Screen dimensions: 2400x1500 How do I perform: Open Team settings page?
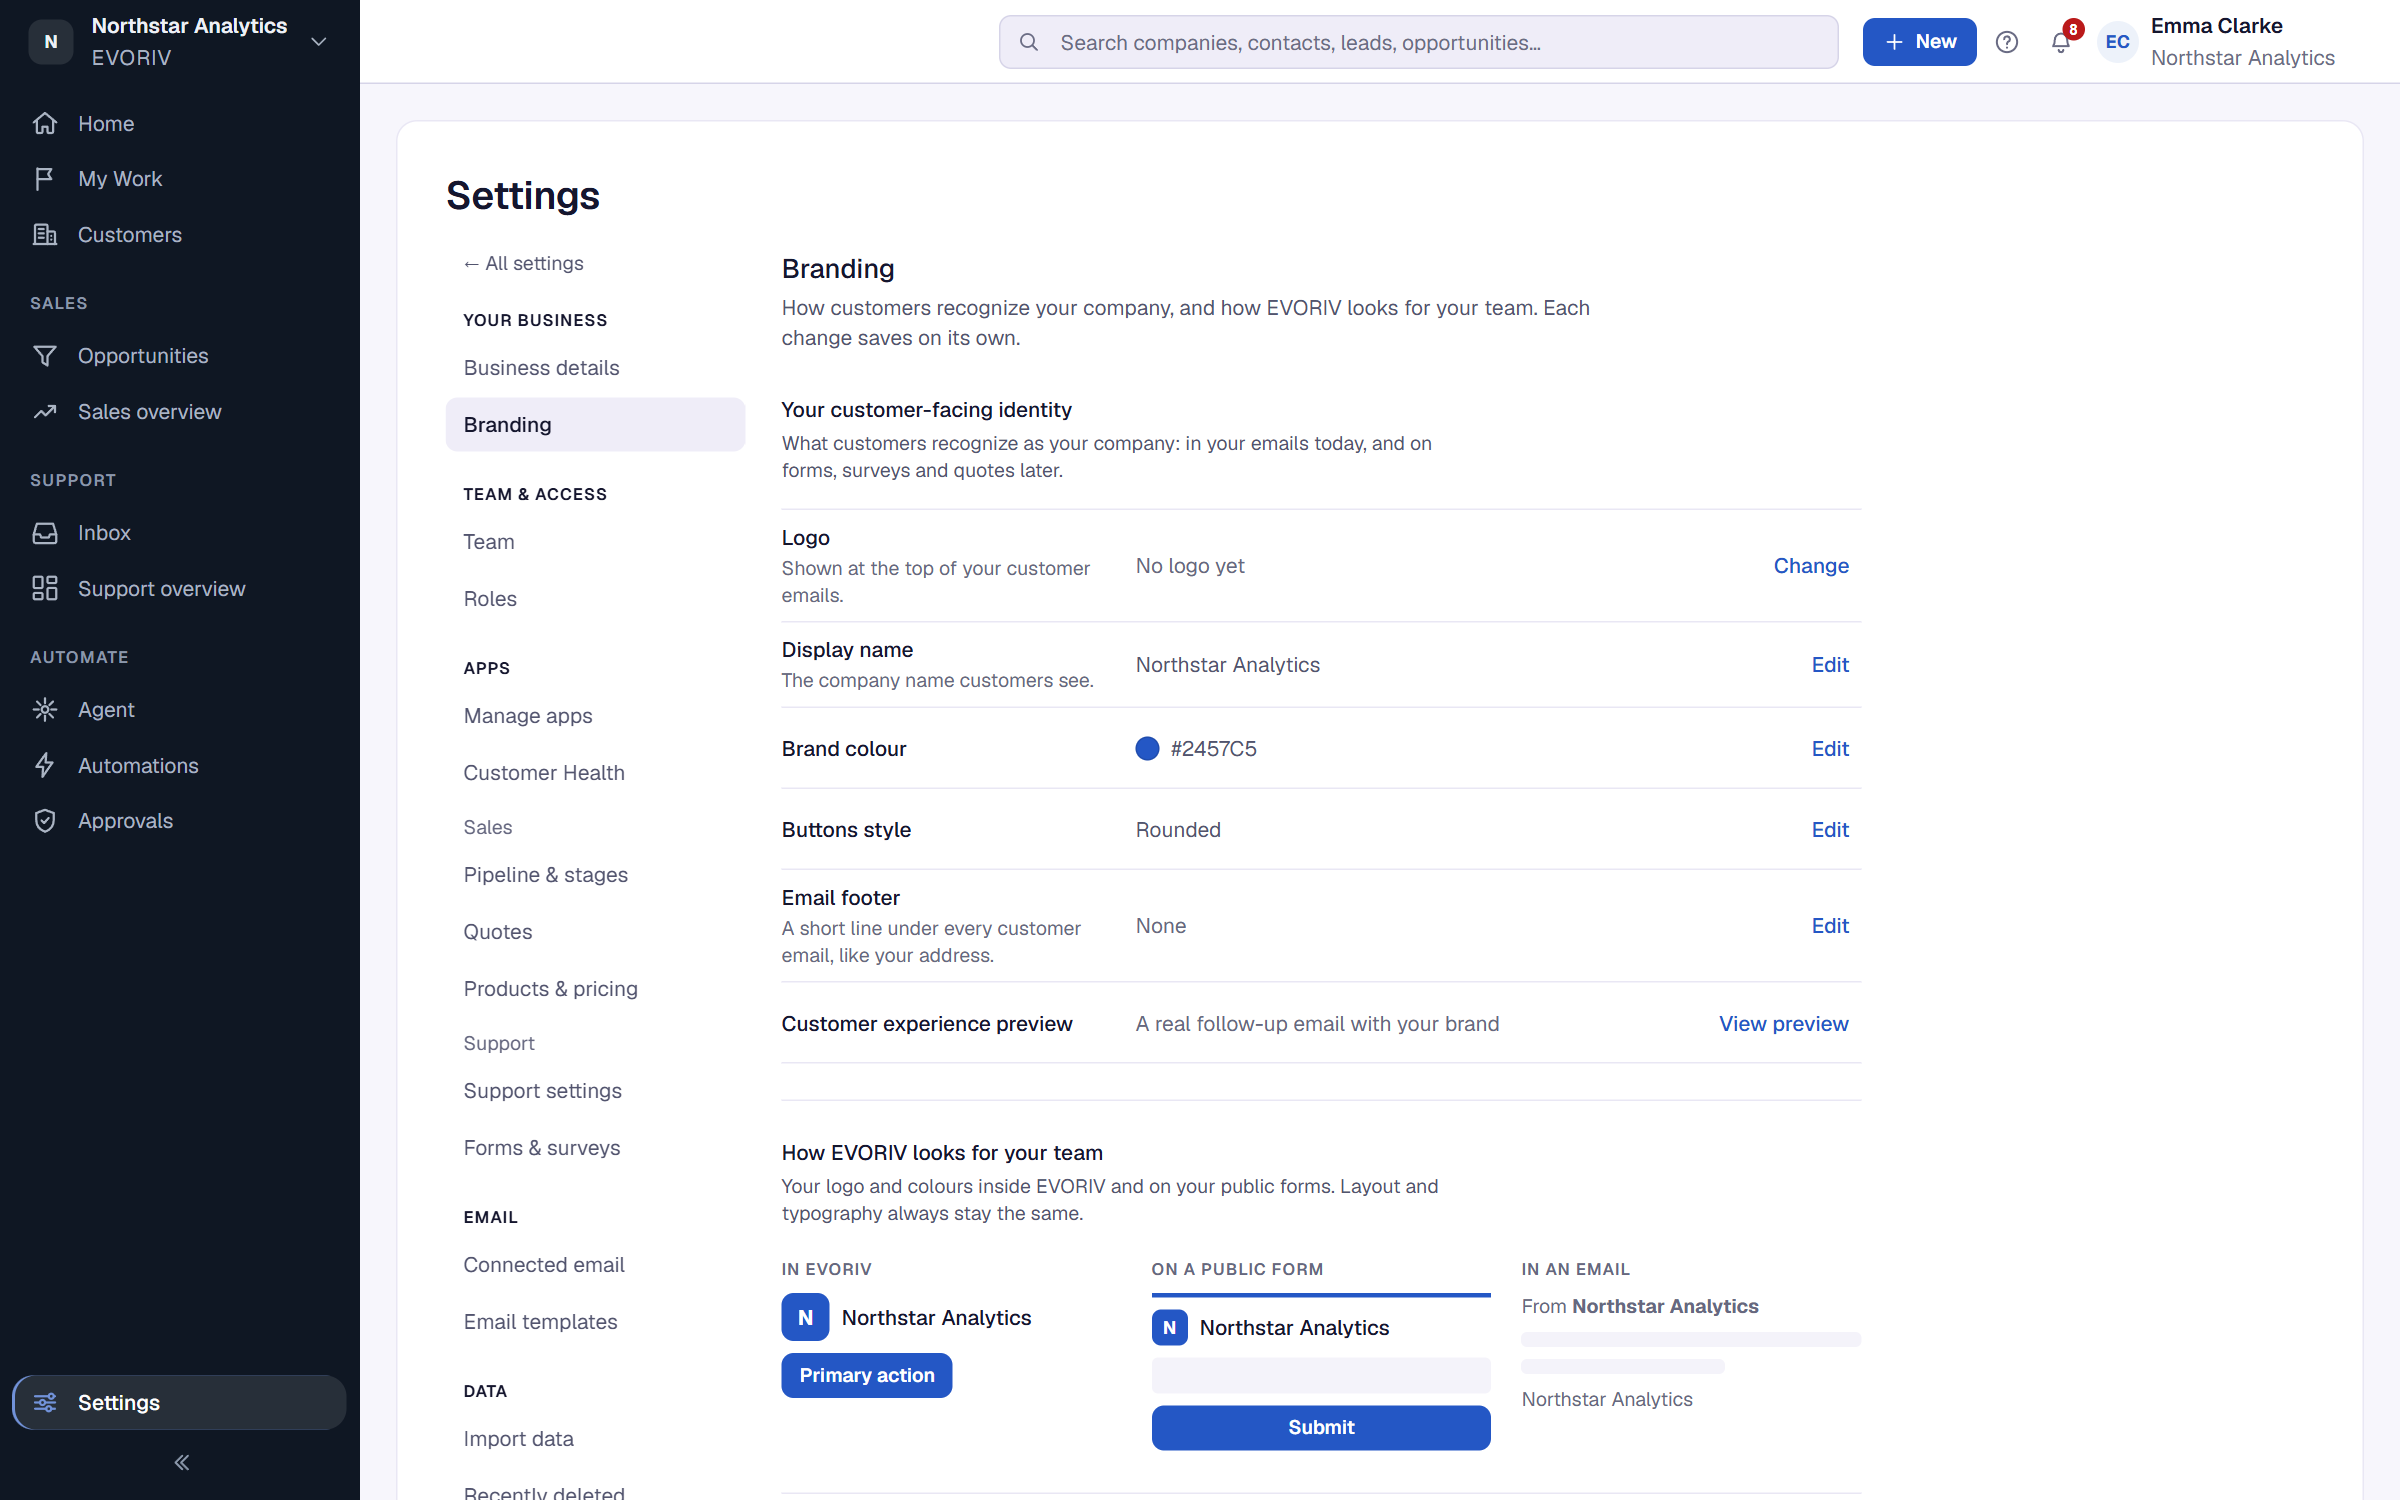[595, 542]
